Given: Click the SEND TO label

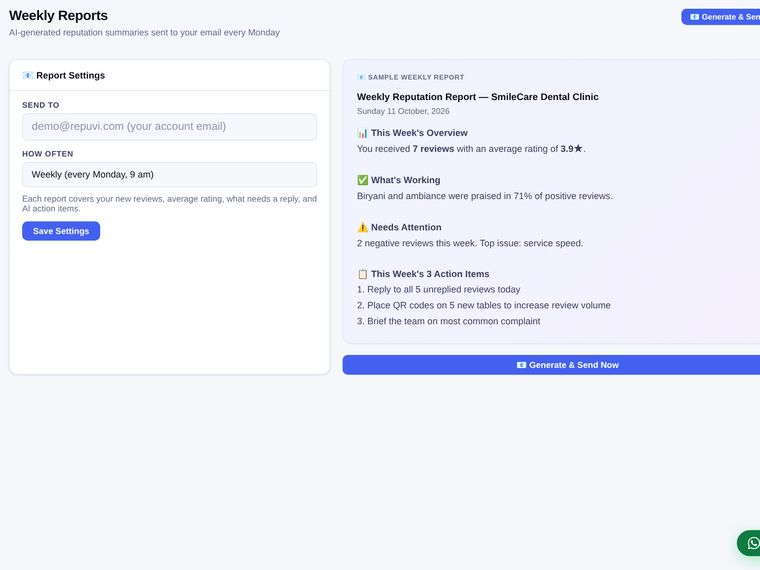Looking at the screenshot, I should coord(41,105).
